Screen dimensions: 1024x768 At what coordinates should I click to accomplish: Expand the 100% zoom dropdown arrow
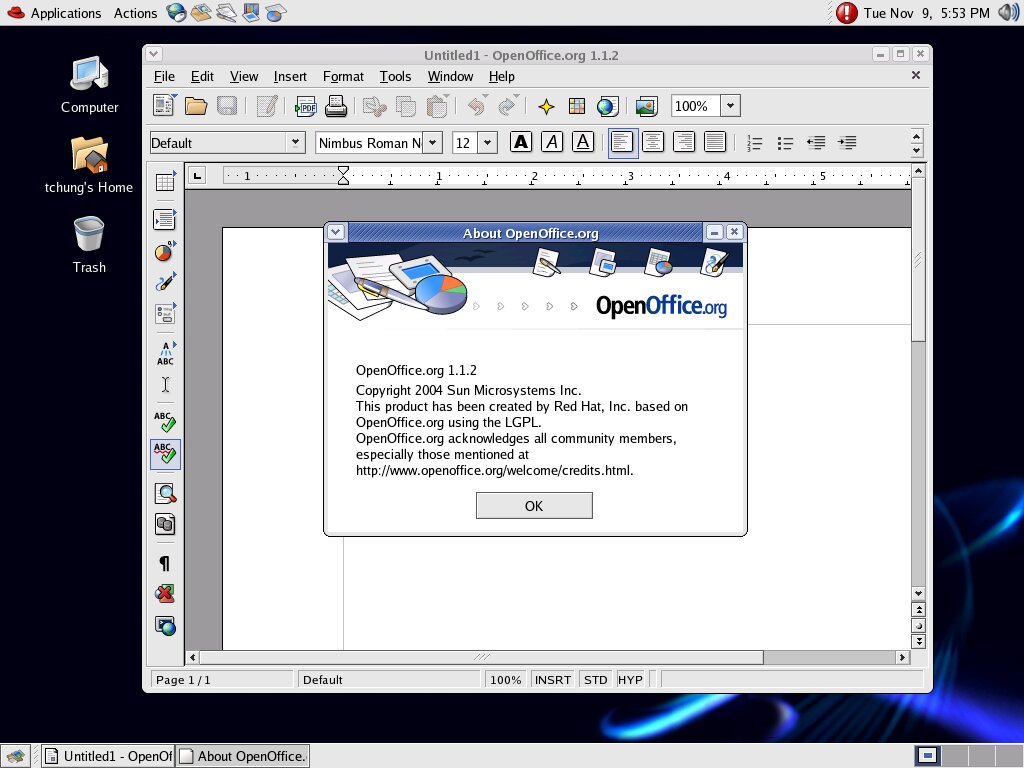click(731, 105)
